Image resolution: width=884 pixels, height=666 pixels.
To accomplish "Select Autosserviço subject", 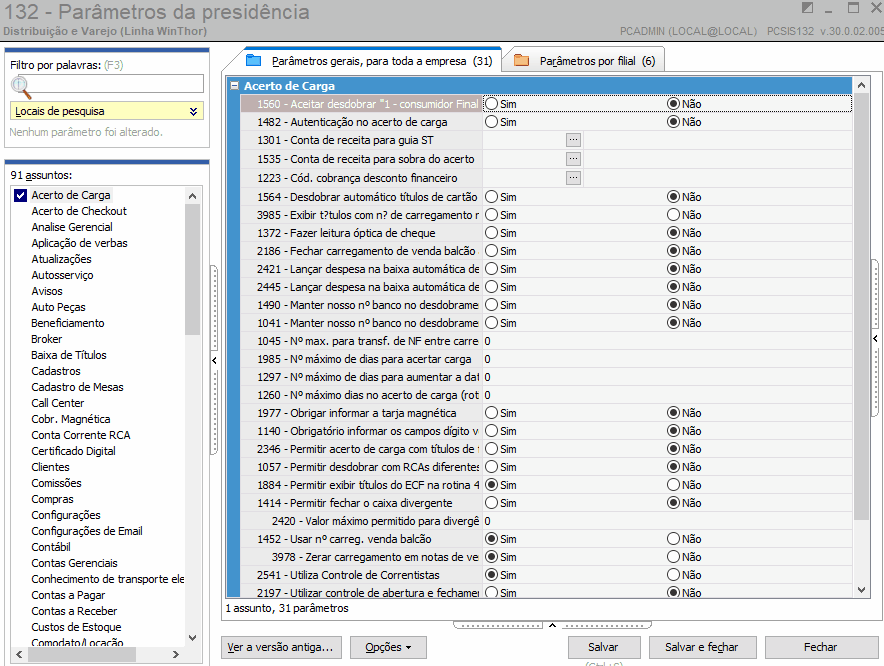I will pyautogui.click(x=62, y=275).
